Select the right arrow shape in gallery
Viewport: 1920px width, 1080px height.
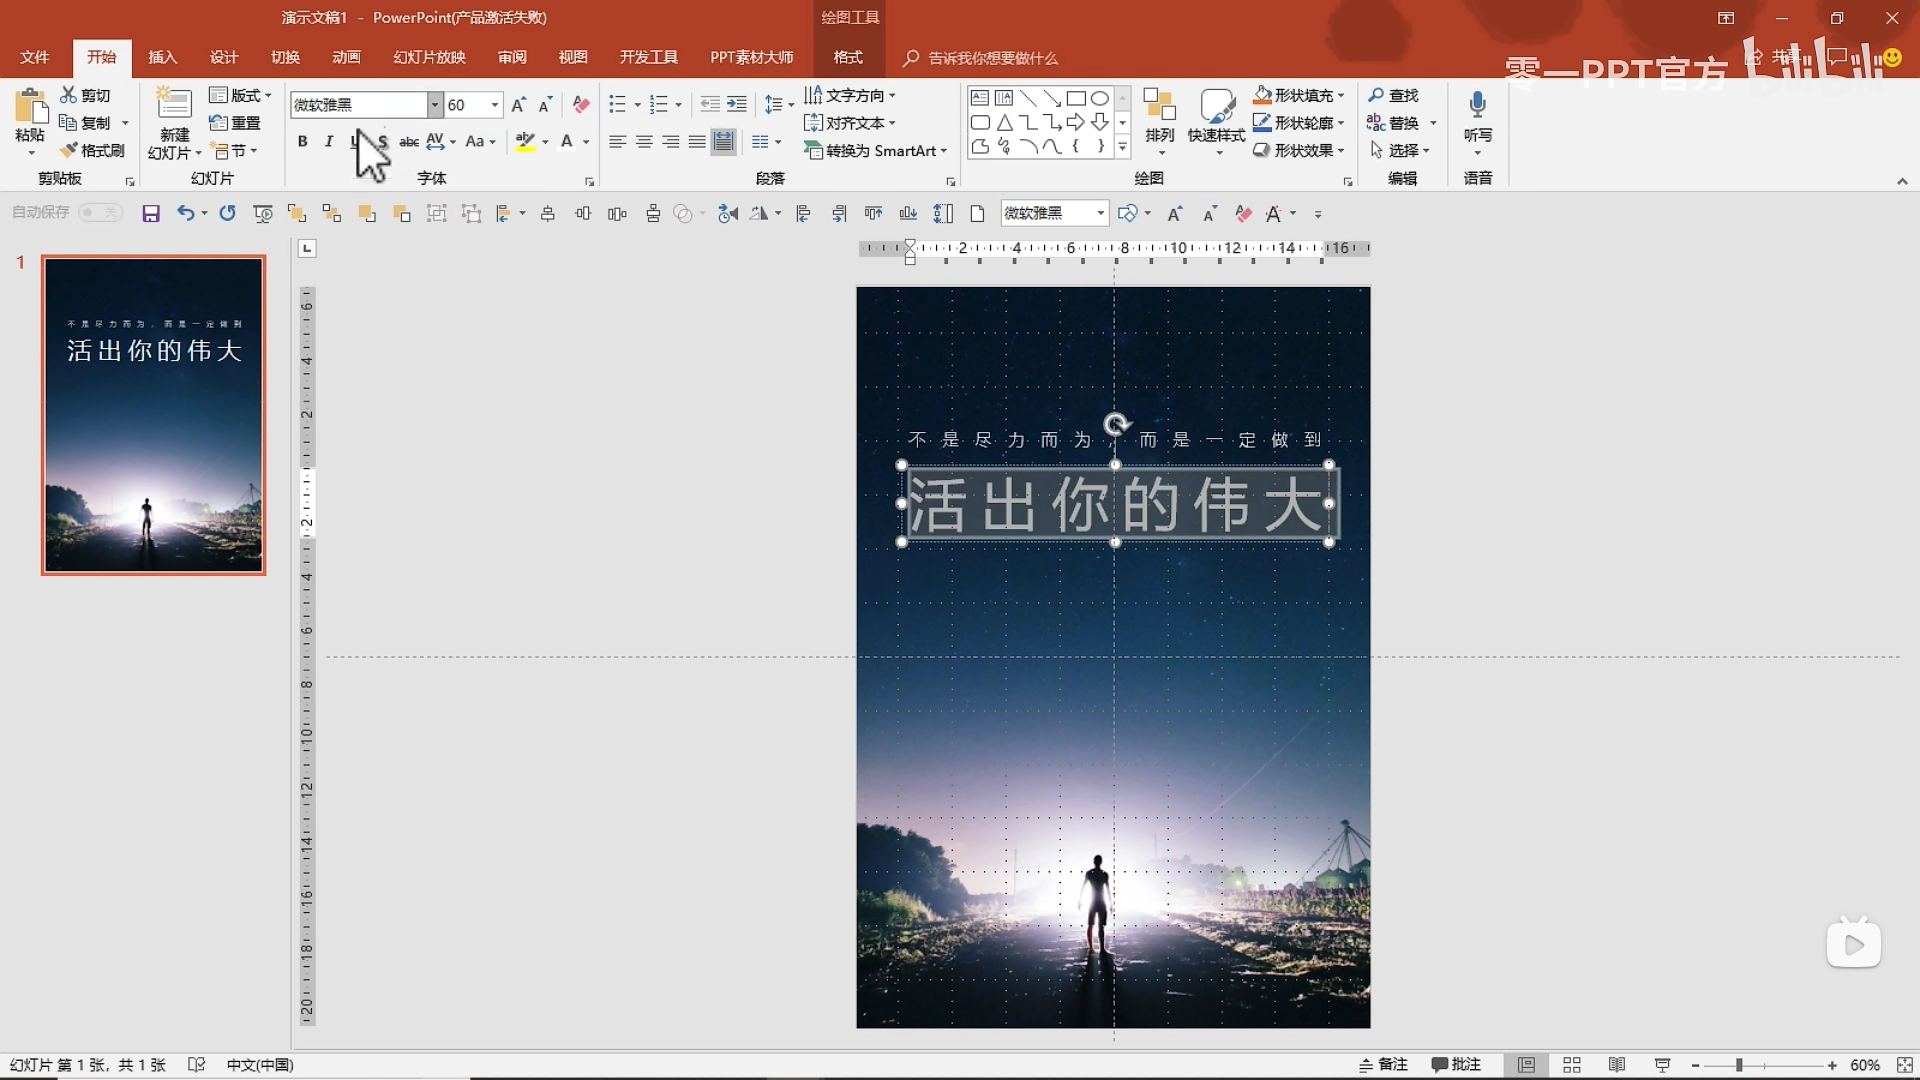coord(1075,122)
